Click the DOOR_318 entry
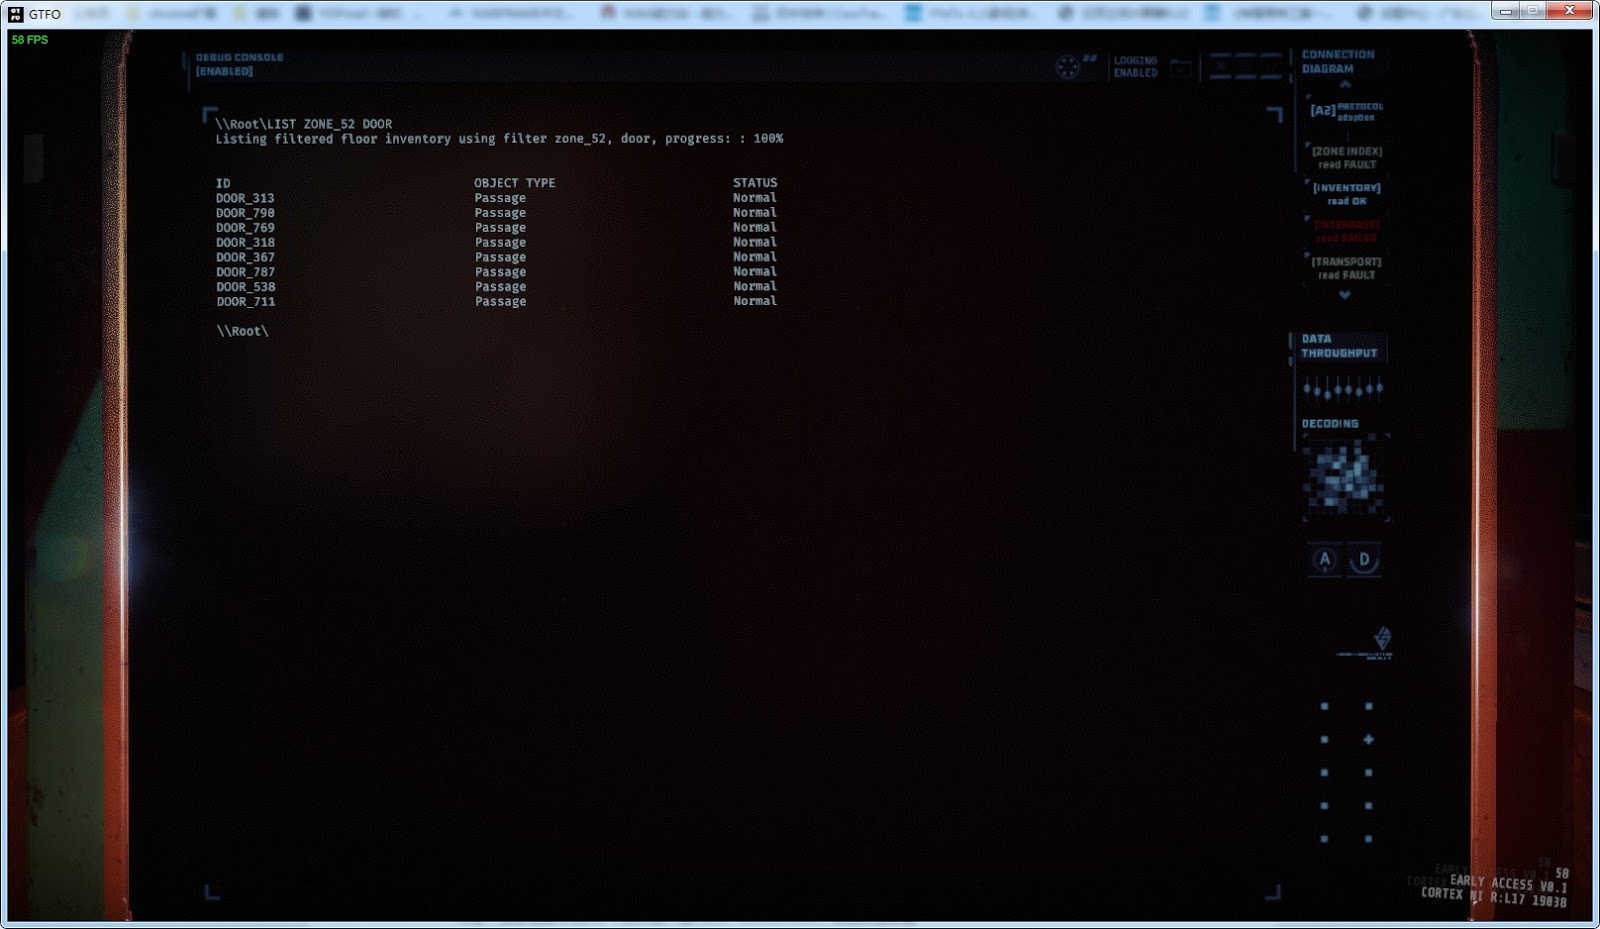The image size is (1600, 929). (x=245, y=242)
